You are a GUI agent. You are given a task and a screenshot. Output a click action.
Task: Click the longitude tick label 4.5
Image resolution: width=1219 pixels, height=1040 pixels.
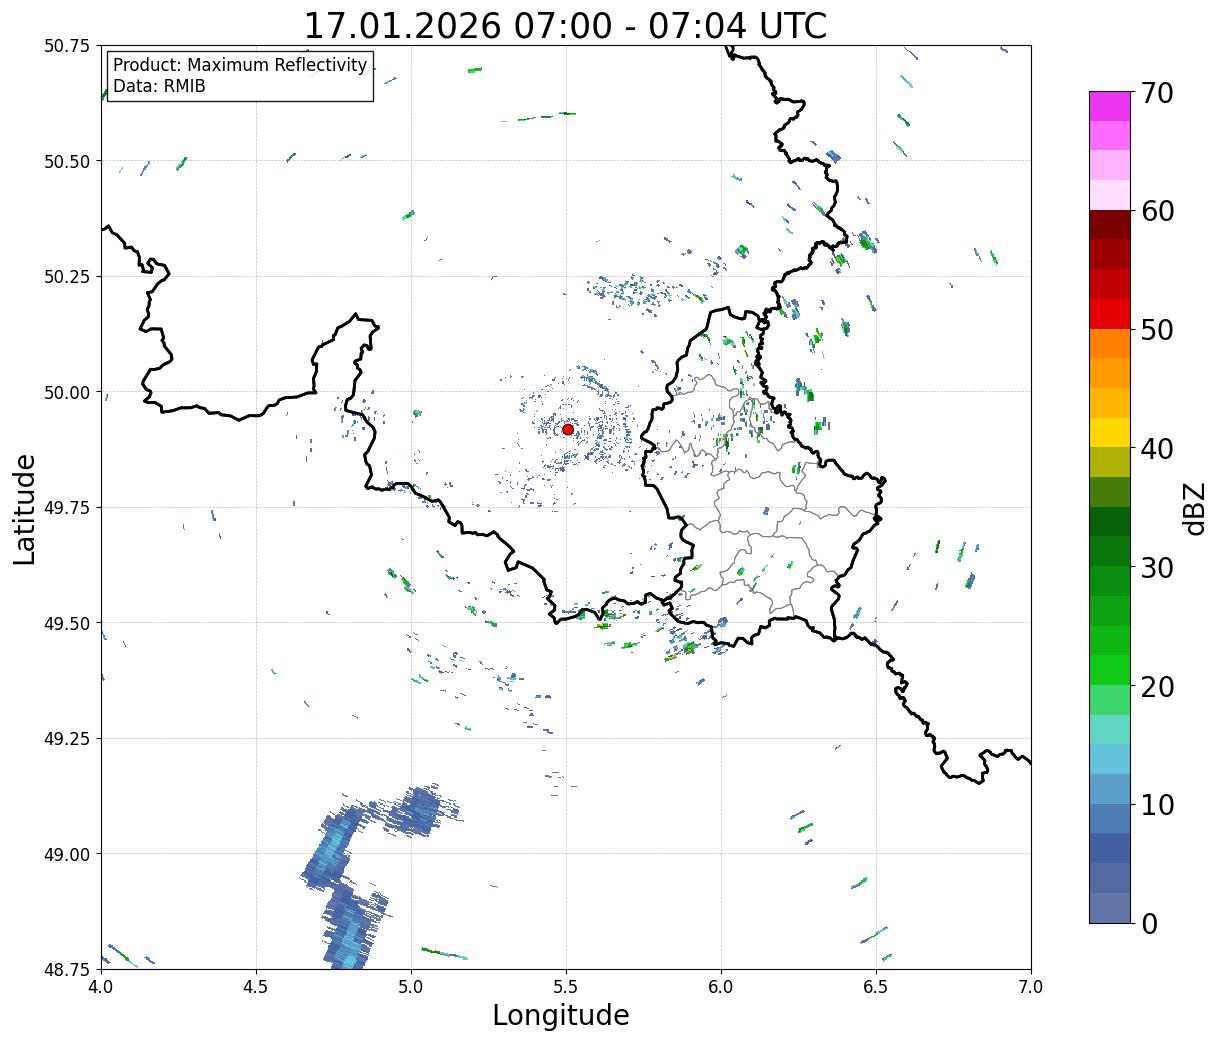click(x=256, y=987)
